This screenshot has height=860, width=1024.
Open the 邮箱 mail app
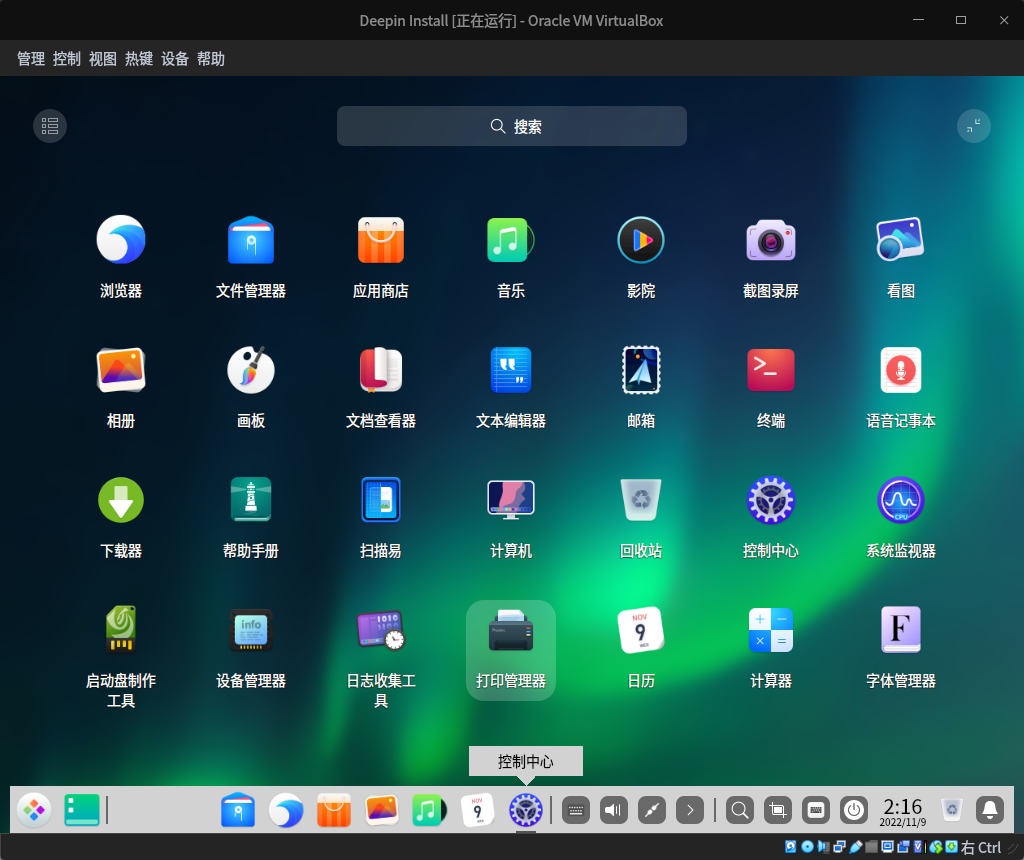(x=641, y=370)
